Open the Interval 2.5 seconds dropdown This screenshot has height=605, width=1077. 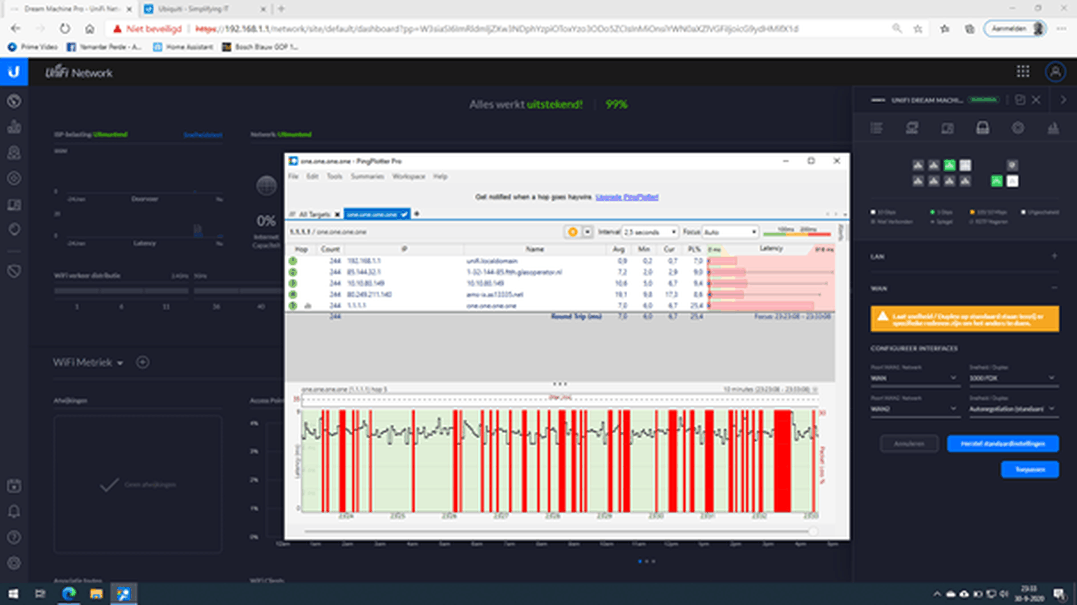[x=650, y=232]
